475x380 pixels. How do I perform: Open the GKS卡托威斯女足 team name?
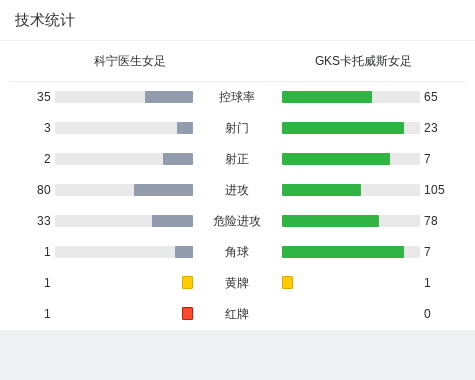363,61
